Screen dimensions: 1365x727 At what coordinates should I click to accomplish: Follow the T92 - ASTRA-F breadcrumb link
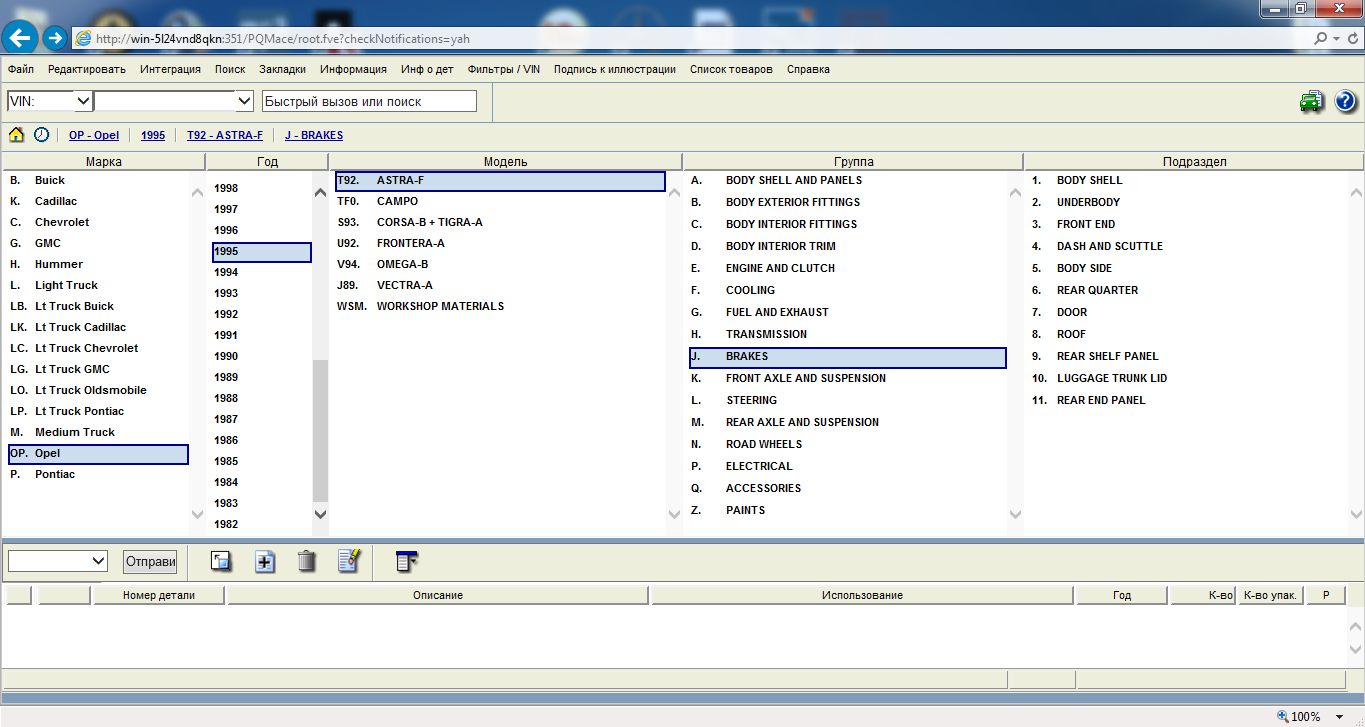click(225, 135)
